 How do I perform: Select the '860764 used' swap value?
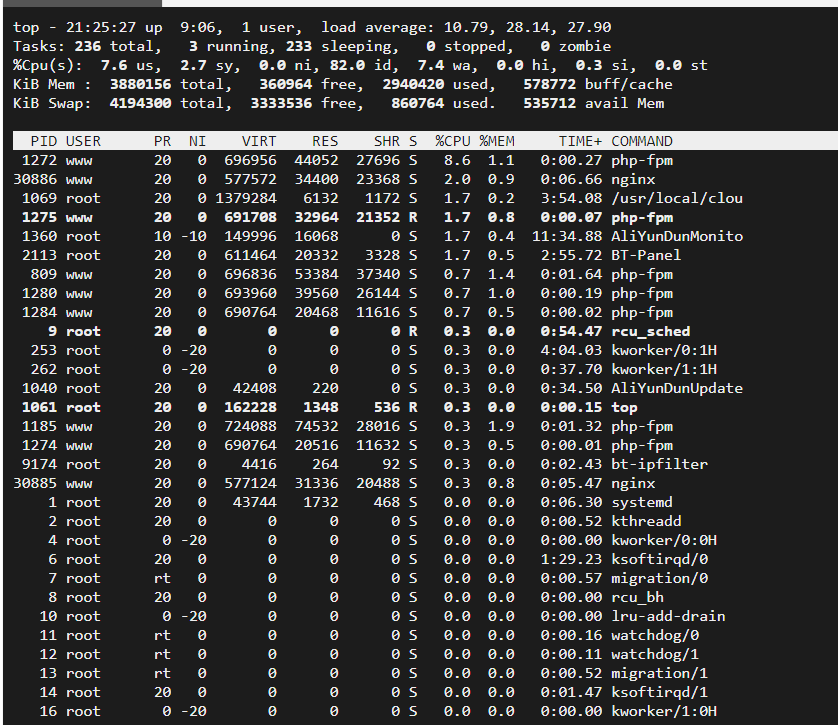coord(439,103)
